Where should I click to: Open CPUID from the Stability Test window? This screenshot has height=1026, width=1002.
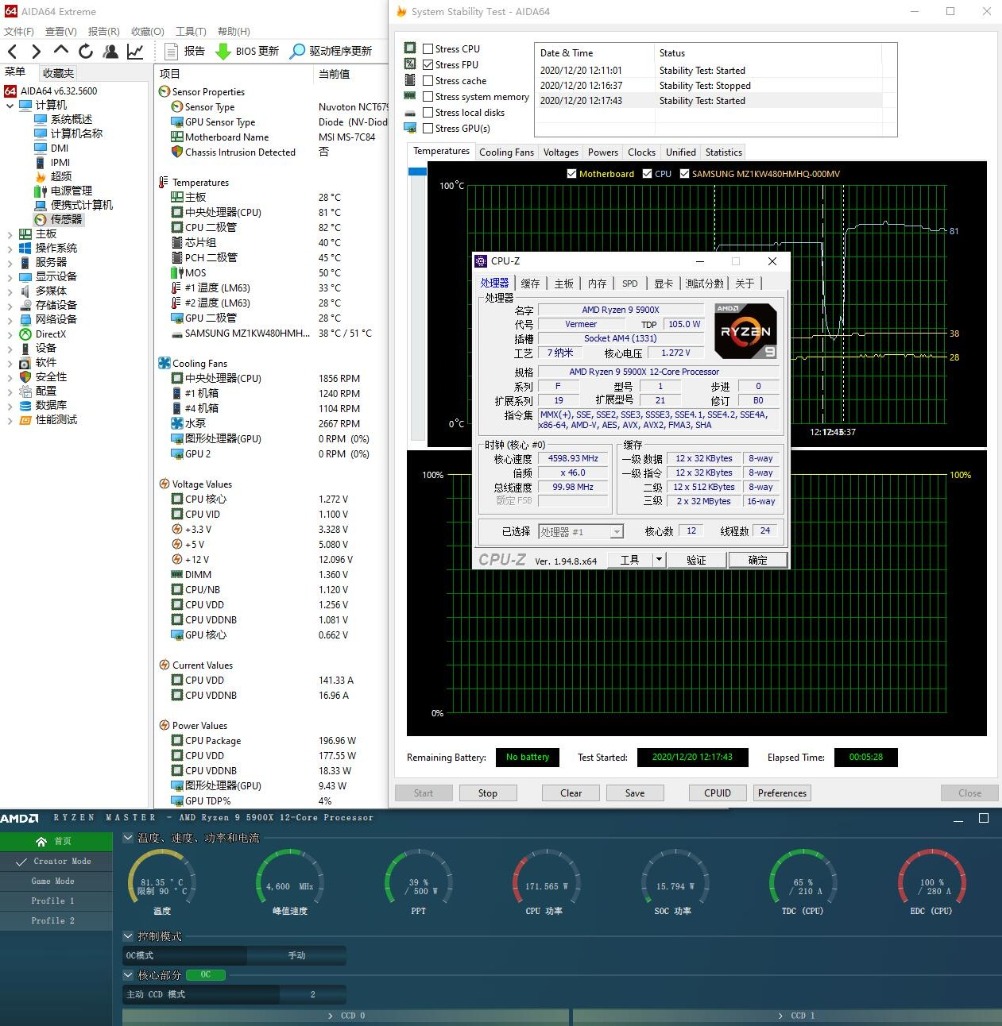point(717,793)
